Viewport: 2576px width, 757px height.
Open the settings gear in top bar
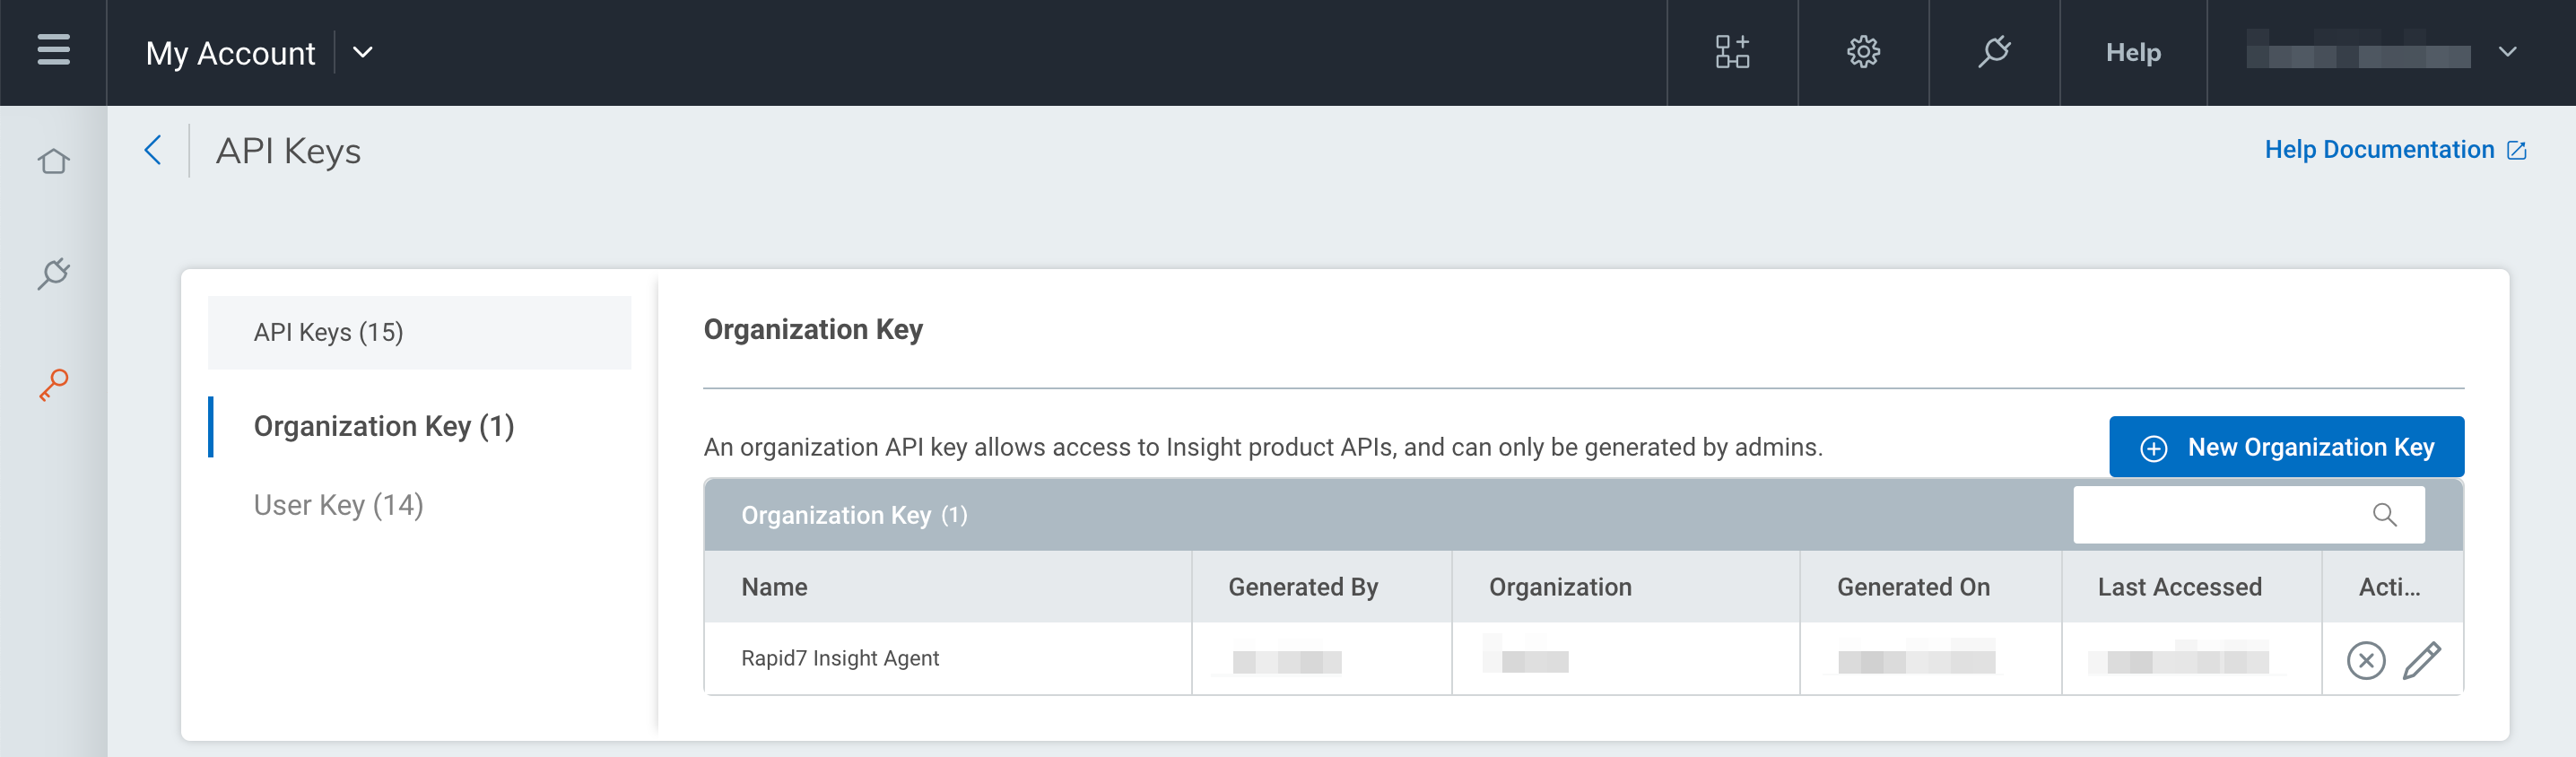(x=1862, y=52)
